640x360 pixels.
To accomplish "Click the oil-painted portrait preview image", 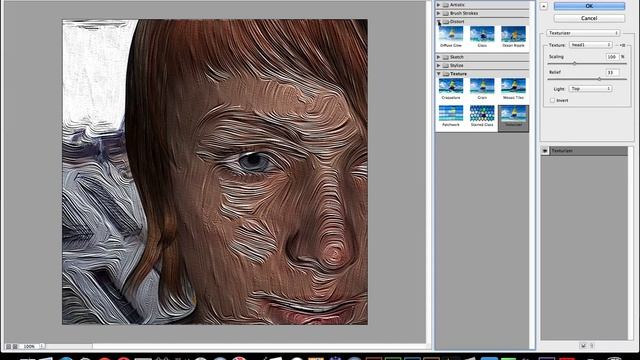I will (x=215, y=172).
